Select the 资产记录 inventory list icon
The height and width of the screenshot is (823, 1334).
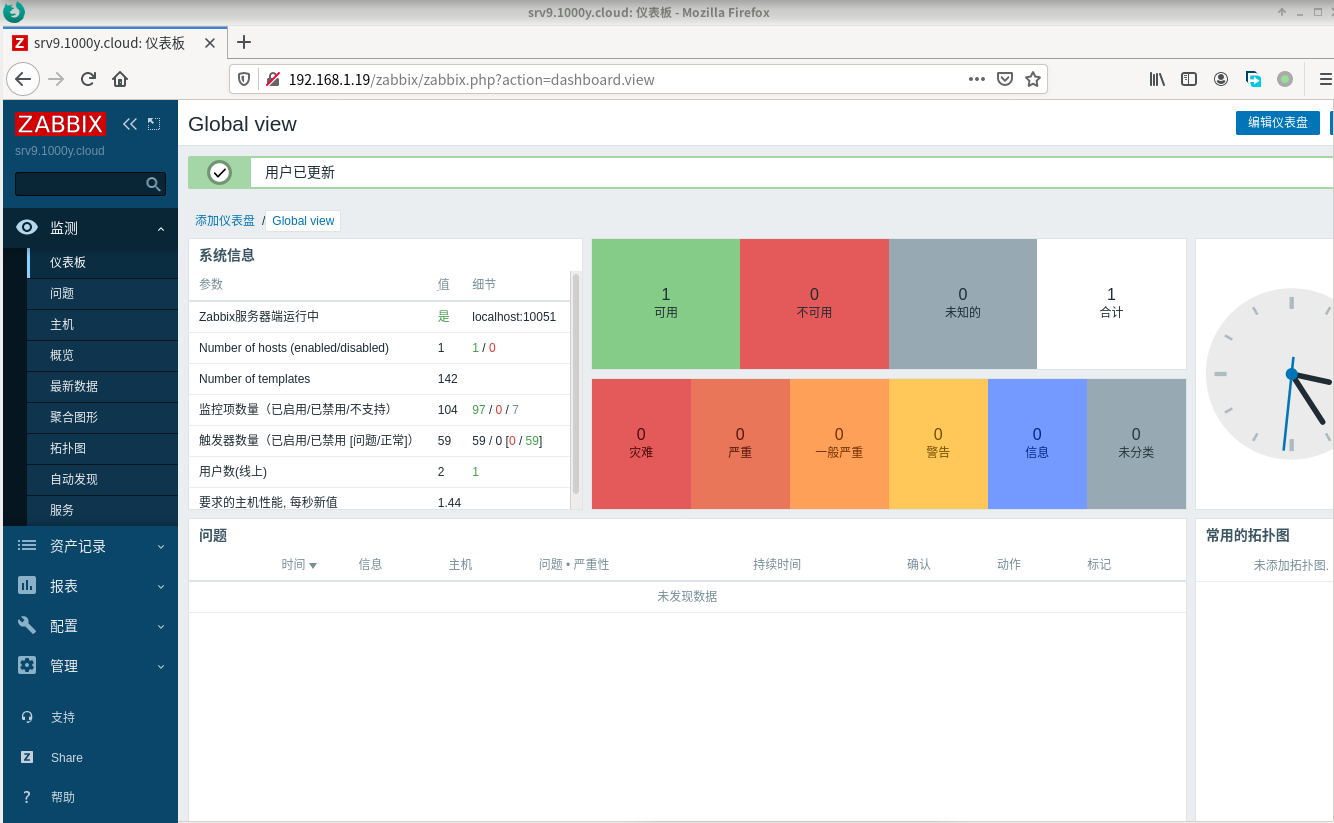tap(26, 545)
